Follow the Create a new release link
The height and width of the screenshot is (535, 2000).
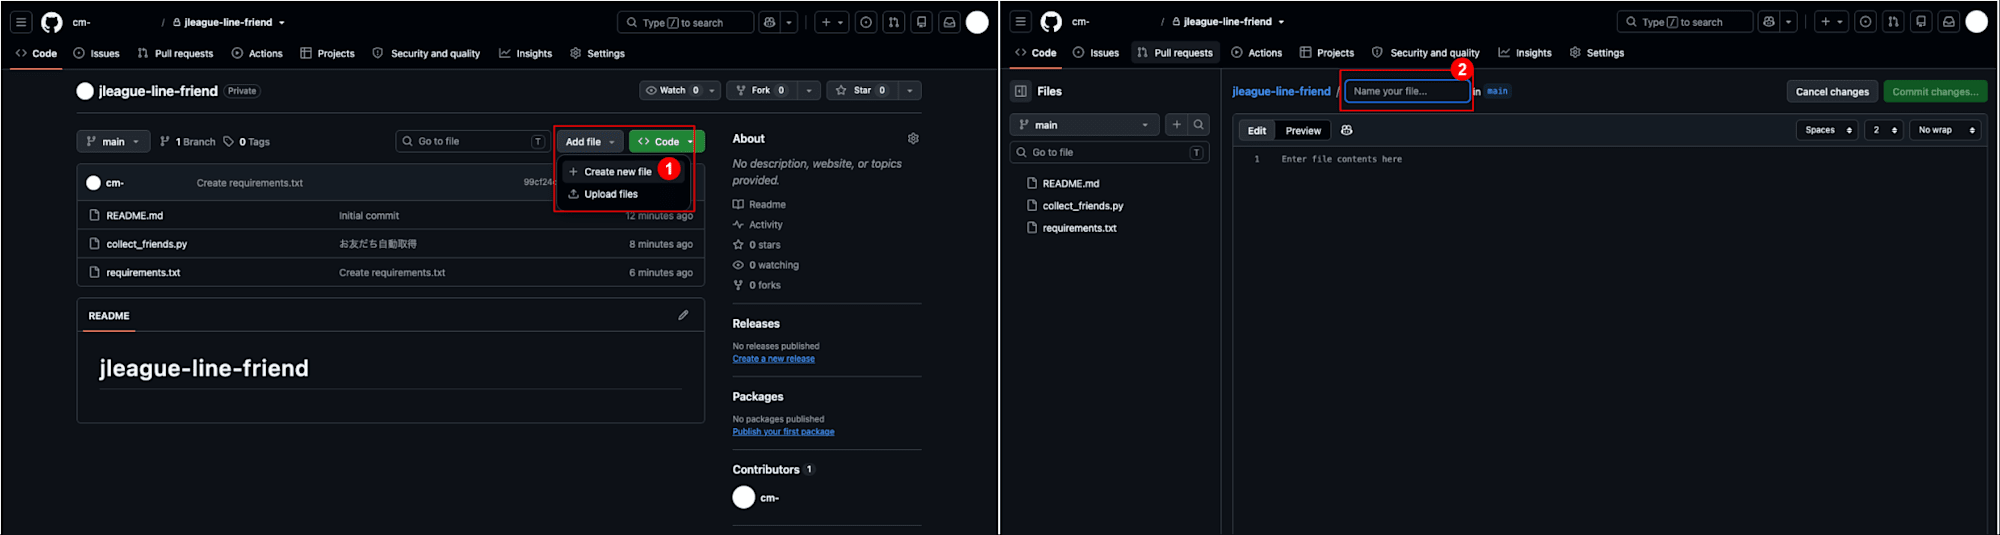773,359
